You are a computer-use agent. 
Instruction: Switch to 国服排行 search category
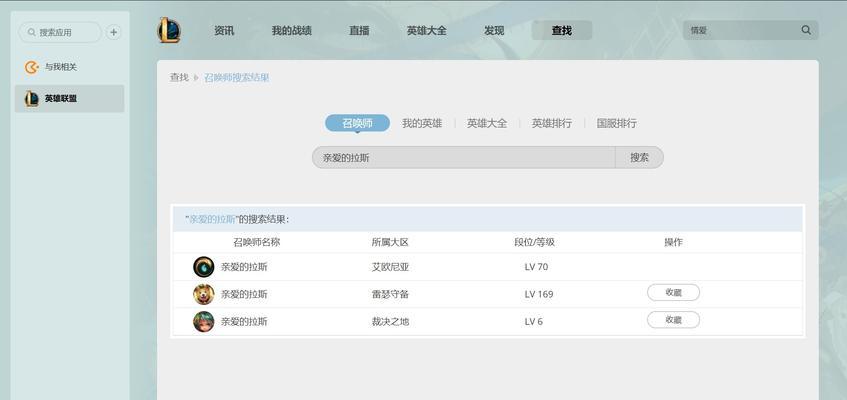616,123
